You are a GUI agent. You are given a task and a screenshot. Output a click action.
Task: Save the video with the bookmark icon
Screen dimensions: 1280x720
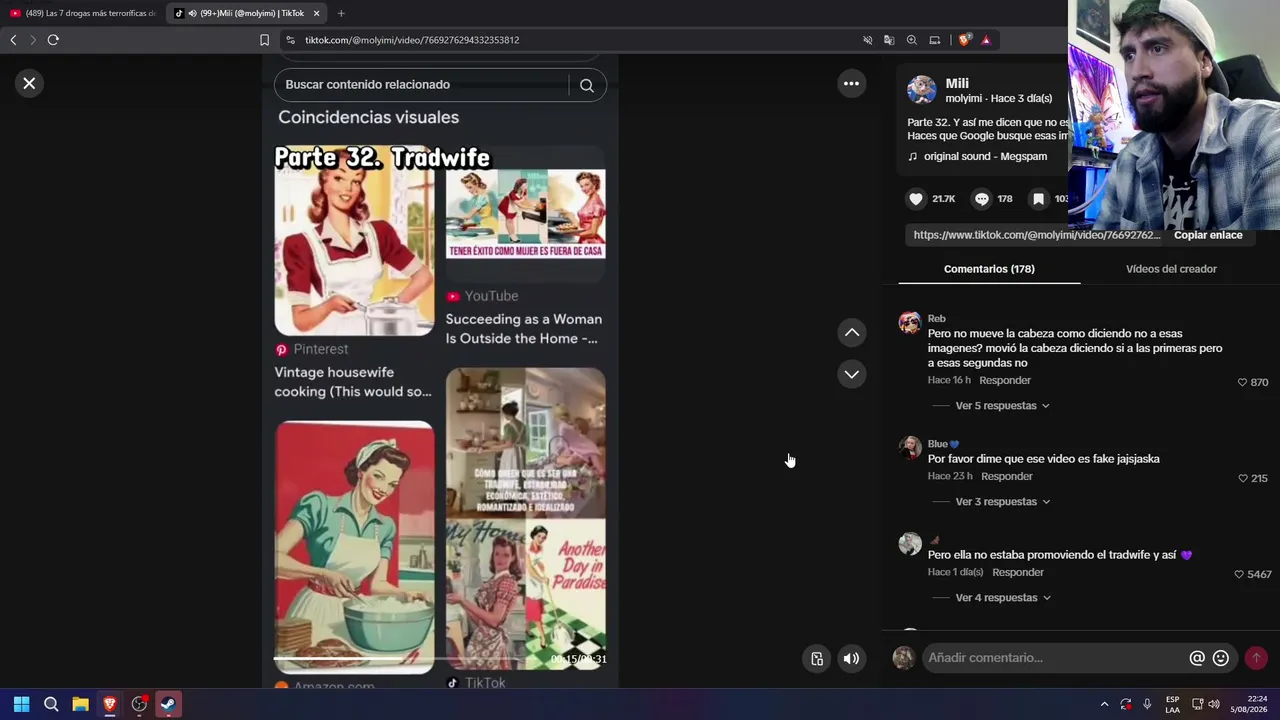coord(1038,199)
